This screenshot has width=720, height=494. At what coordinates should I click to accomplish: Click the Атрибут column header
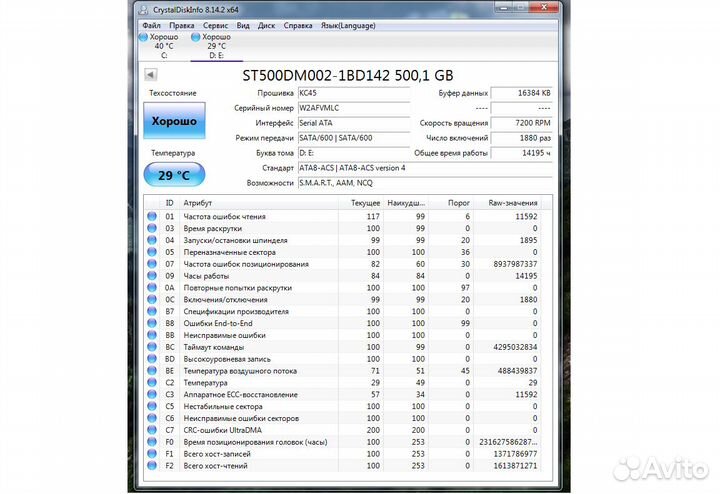click(259, 203)
